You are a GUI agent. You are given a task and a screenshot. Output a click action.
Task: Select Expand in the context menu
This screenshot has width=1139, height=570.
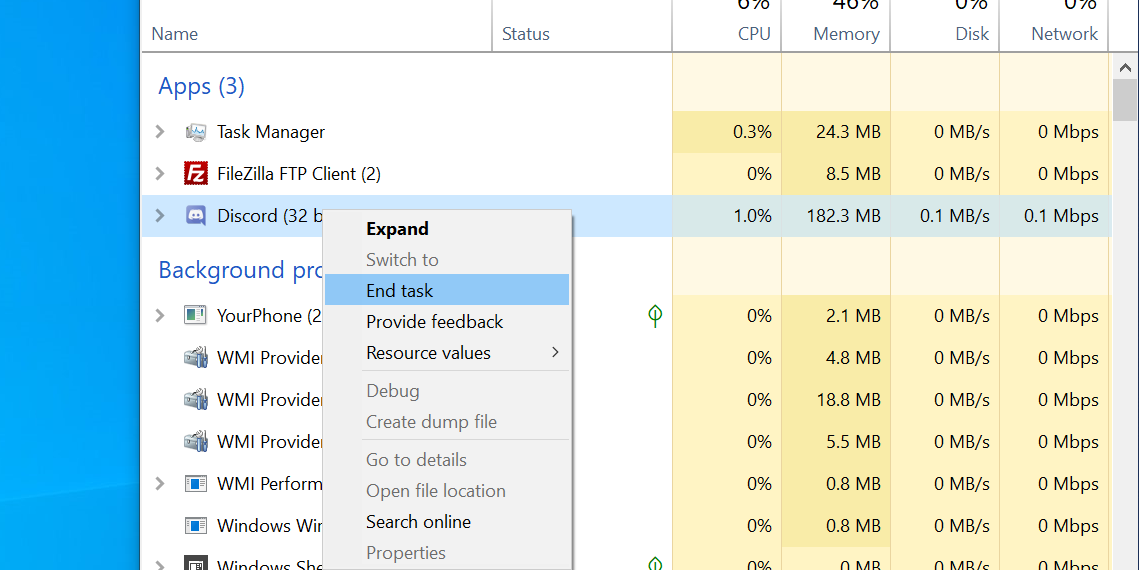[x=397, y=229]
